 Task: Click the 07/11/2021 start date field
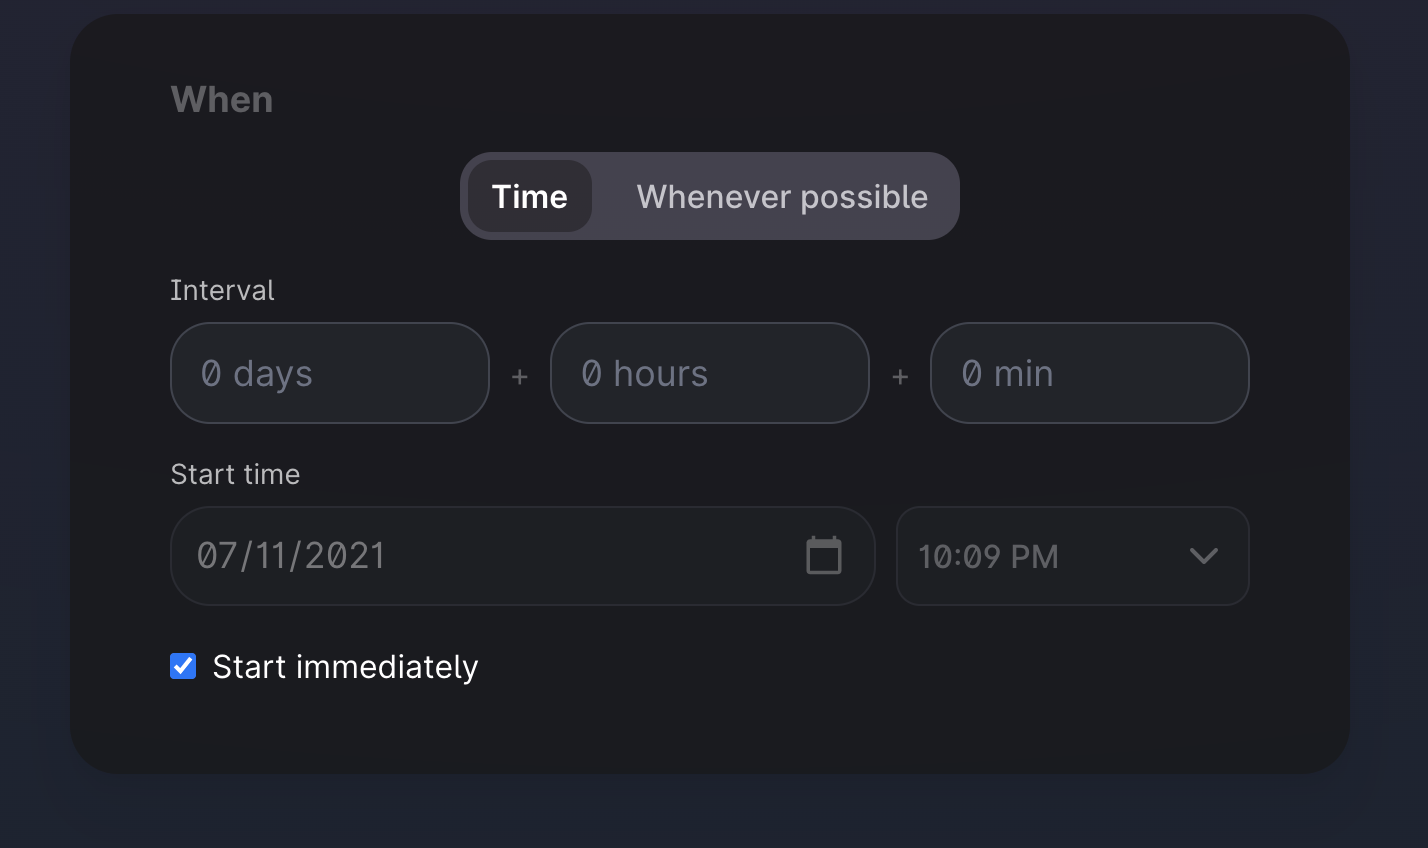pyautogui.click(x=523, y=556)
